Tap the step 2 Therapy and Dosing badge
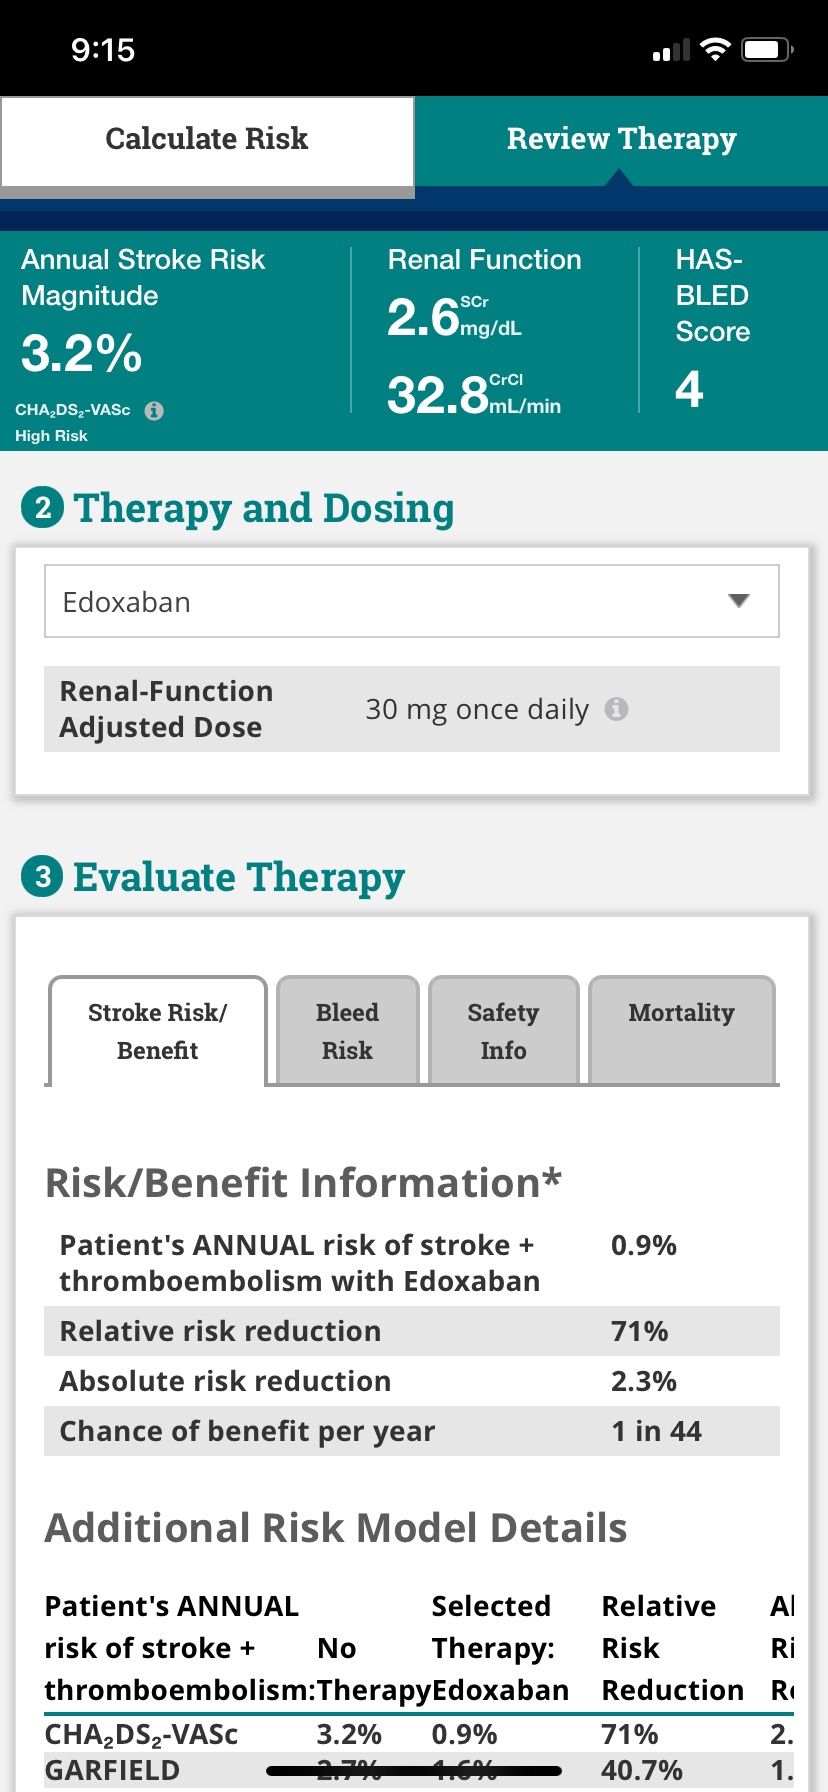 pyautogui.click(x=42, y=508)
